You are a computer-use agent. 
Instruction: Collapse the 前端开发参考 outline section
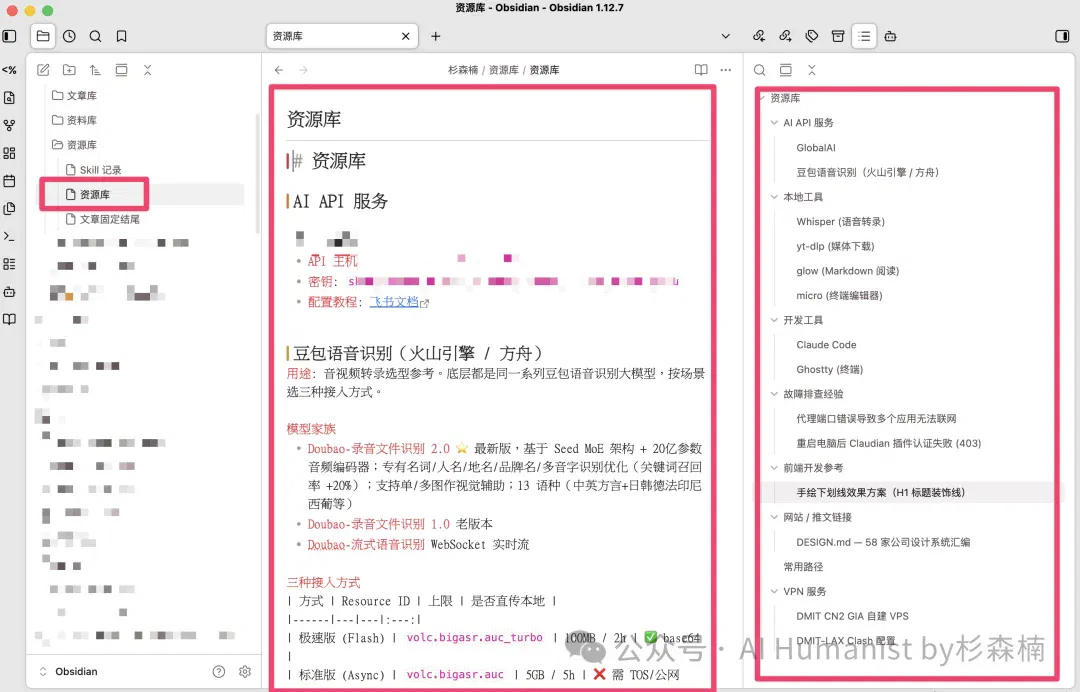coord(774,468)
